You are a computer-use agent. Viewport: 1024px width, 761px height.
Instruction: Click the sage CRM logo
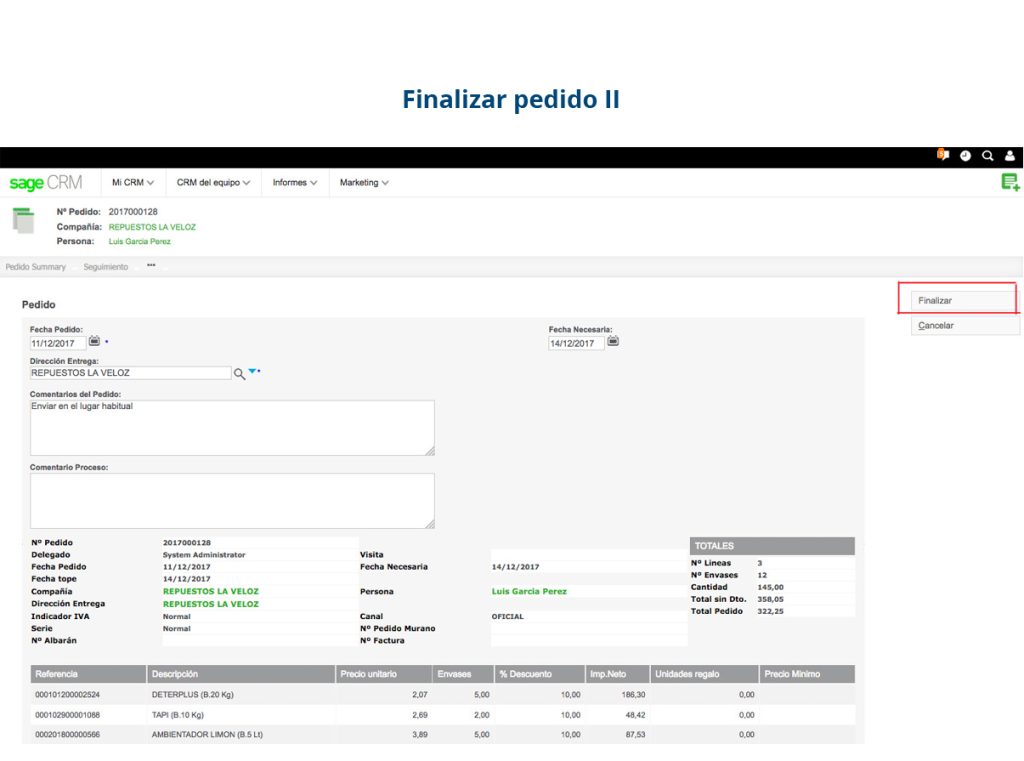click(44, 182)
